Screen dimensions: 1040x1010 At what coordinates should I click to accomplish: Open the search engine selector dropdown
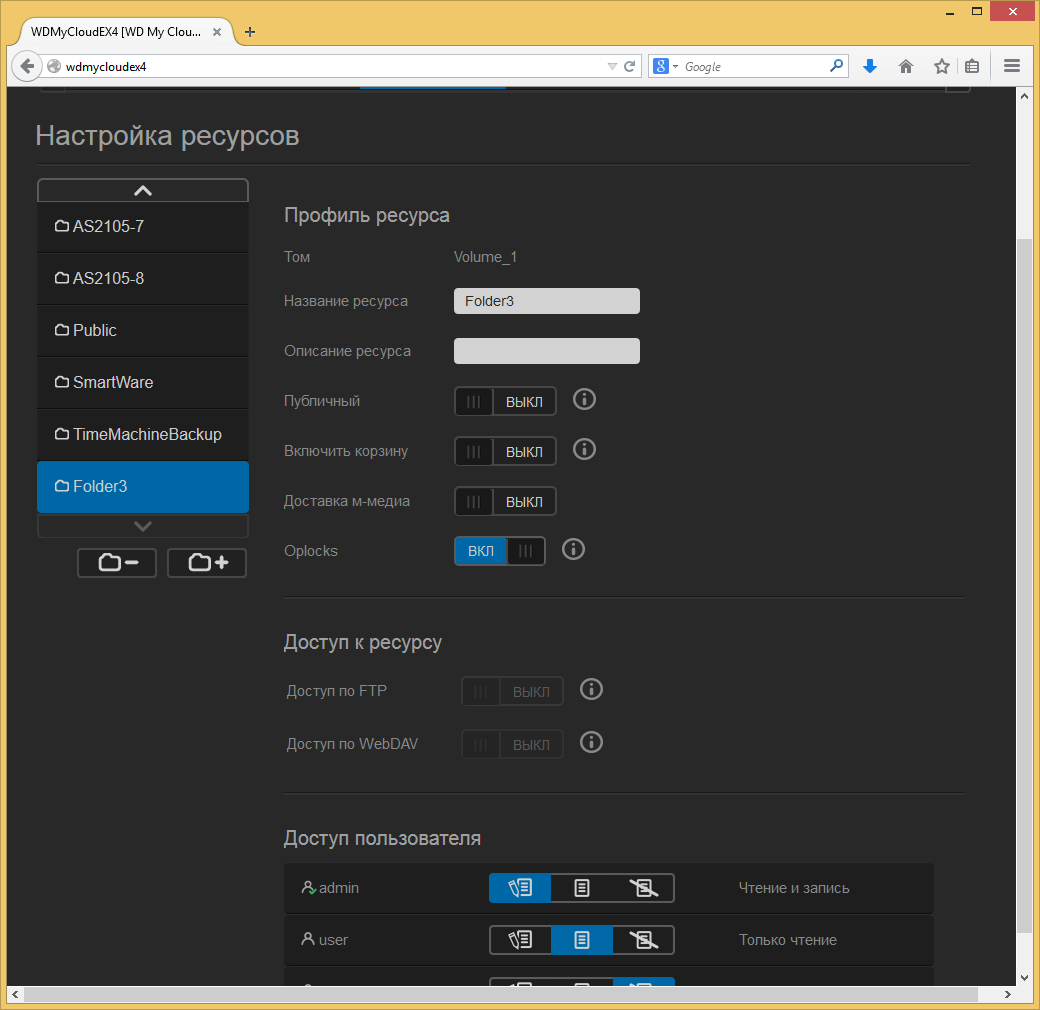click(666, 66)
